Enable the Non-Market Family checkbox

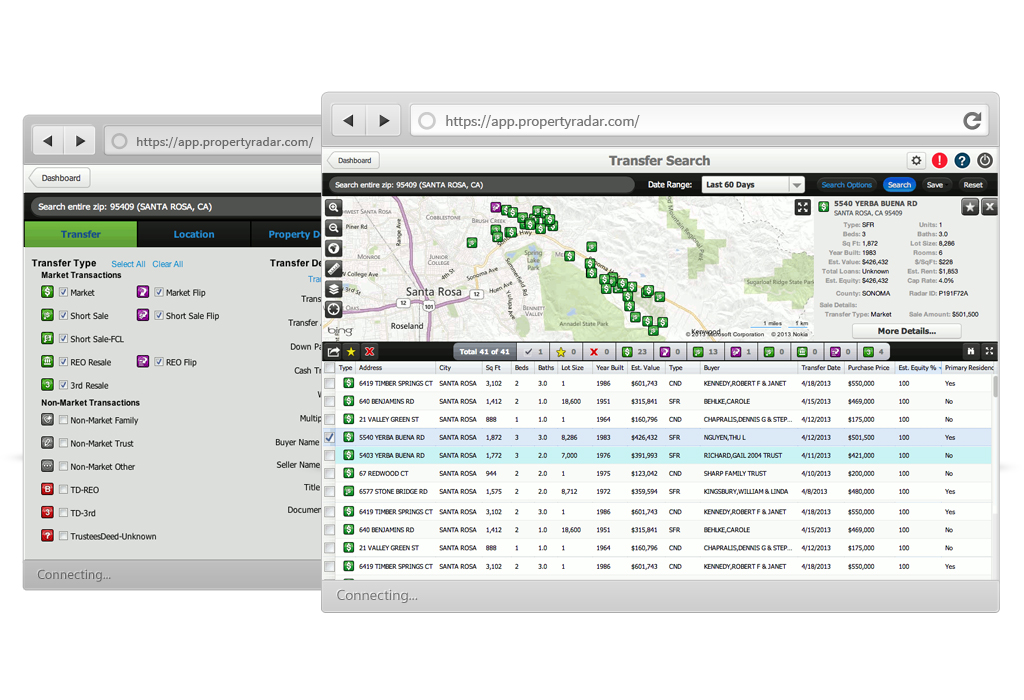[64, 421]
